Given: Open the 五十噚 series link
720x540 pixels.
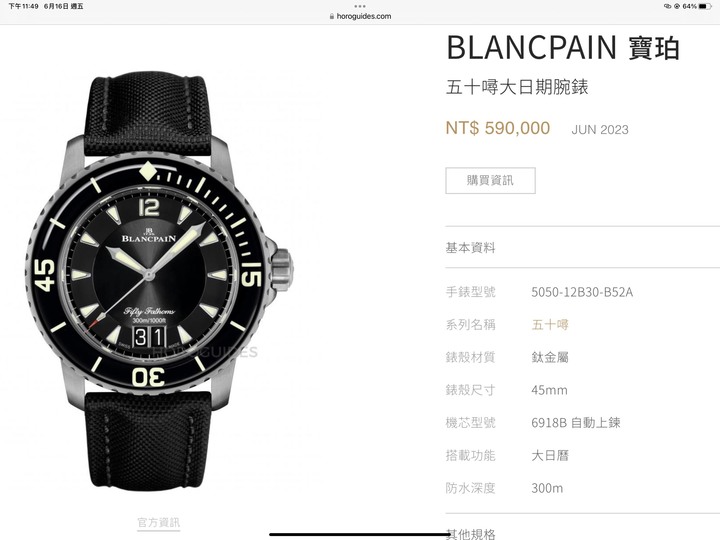Looking at the screenshot, I should pyautogui.click(x=550, y=325).
